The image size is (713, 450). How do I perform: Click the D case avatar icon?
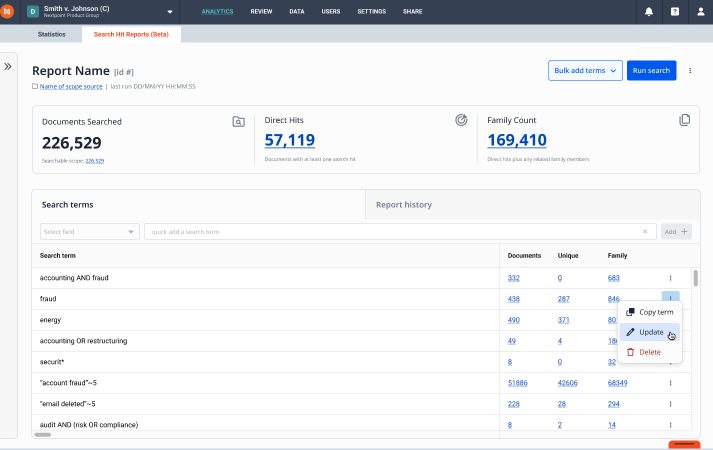33,12
